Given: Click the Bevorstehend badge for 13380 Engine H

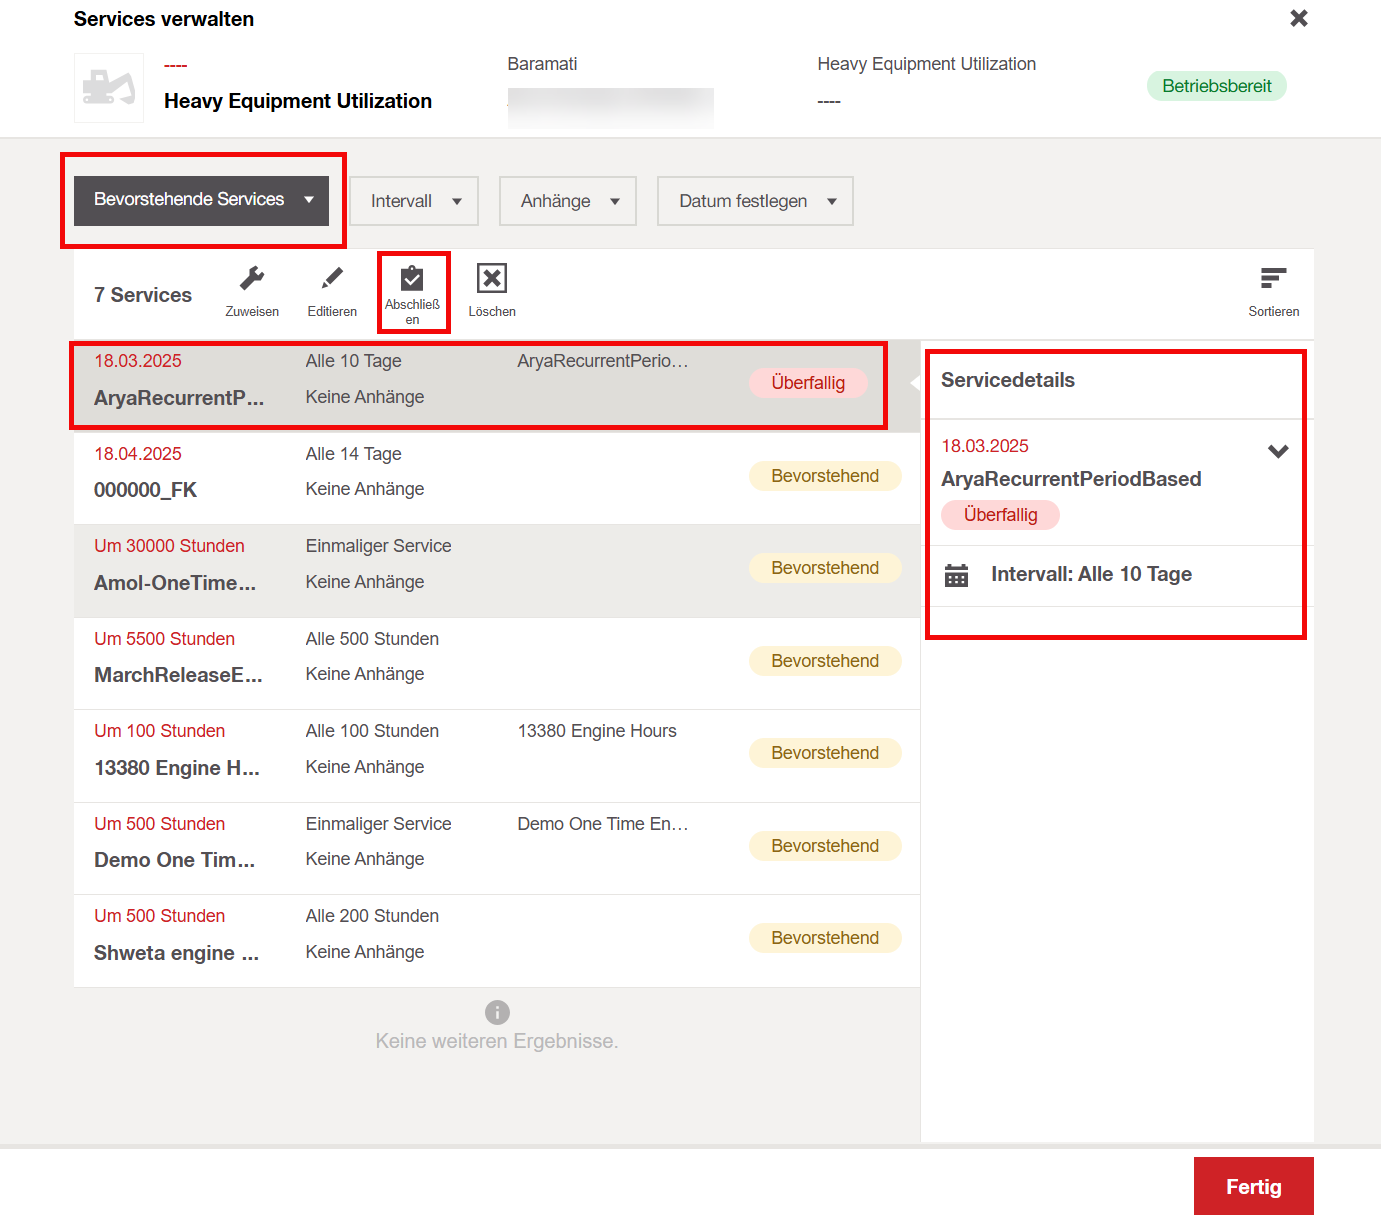Looking at the screenshot, I should coord(825,753).
